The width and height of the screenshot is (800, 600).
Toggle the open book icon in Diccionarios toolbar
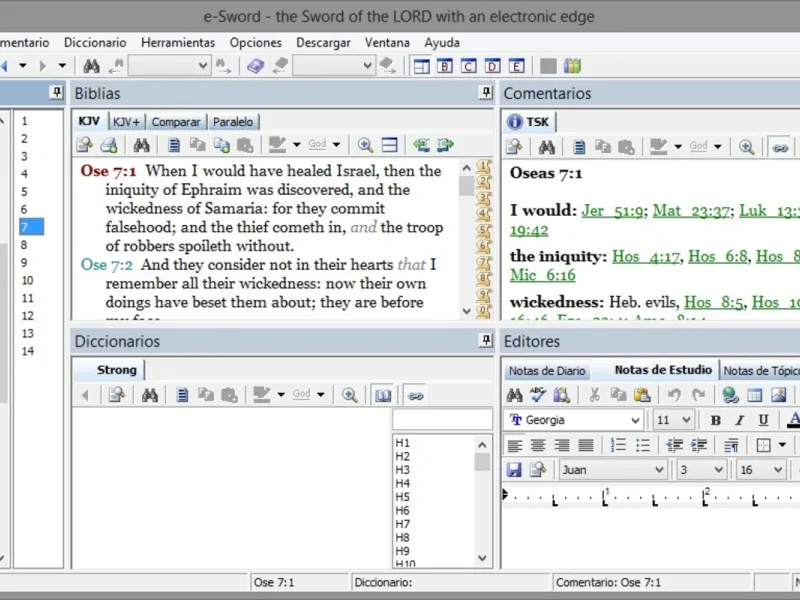383,395
